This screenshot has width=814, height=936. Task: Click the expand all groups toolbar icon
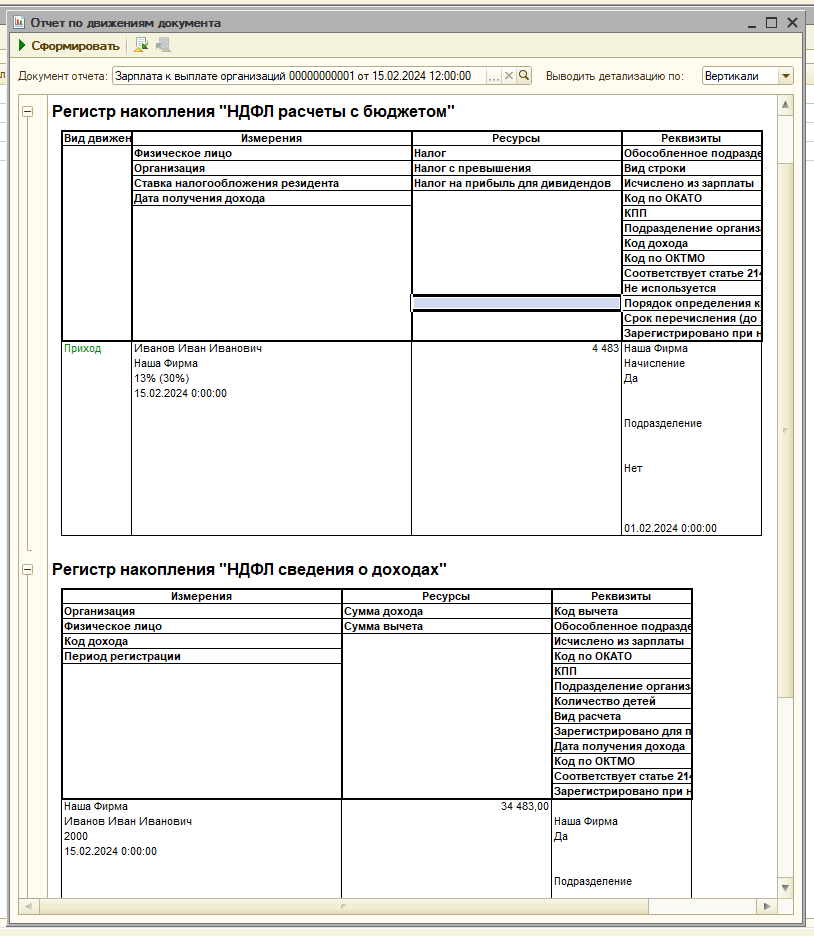[x=141, y=45]
